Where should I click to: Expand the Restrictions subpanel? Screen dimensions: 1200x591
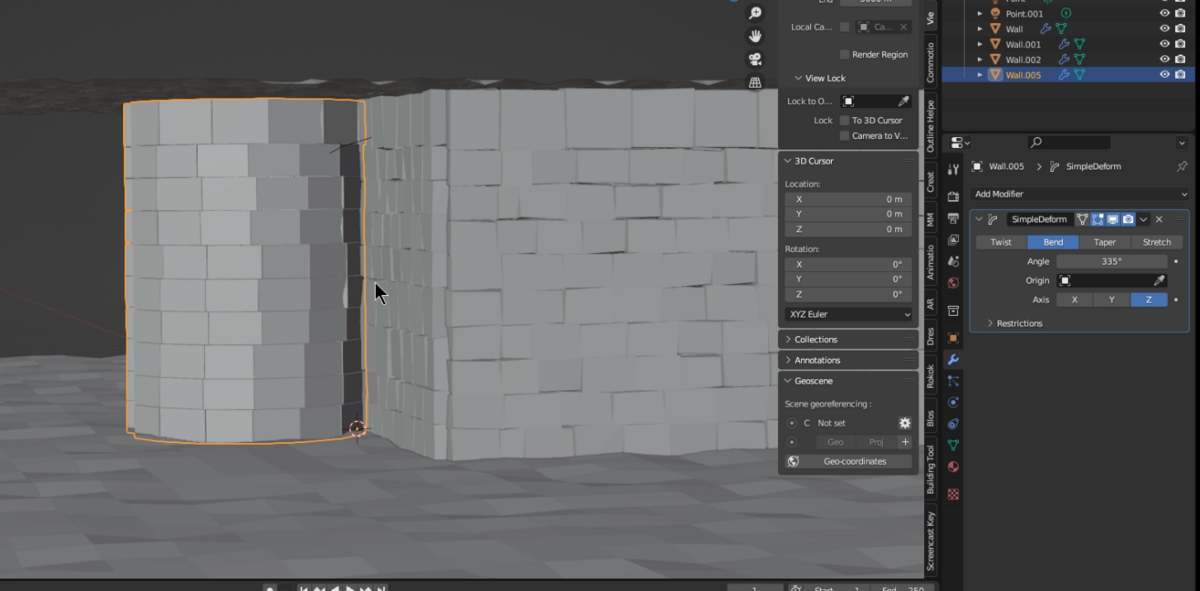(x=1014, y=323)
